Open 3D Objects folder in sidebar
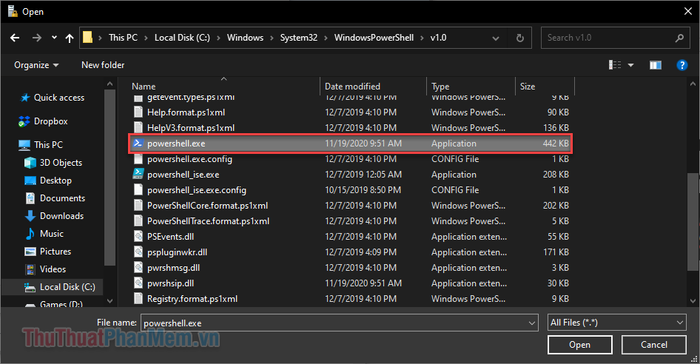Image resolution: width=700 pixels, height=364 pixels. [53, 163]
